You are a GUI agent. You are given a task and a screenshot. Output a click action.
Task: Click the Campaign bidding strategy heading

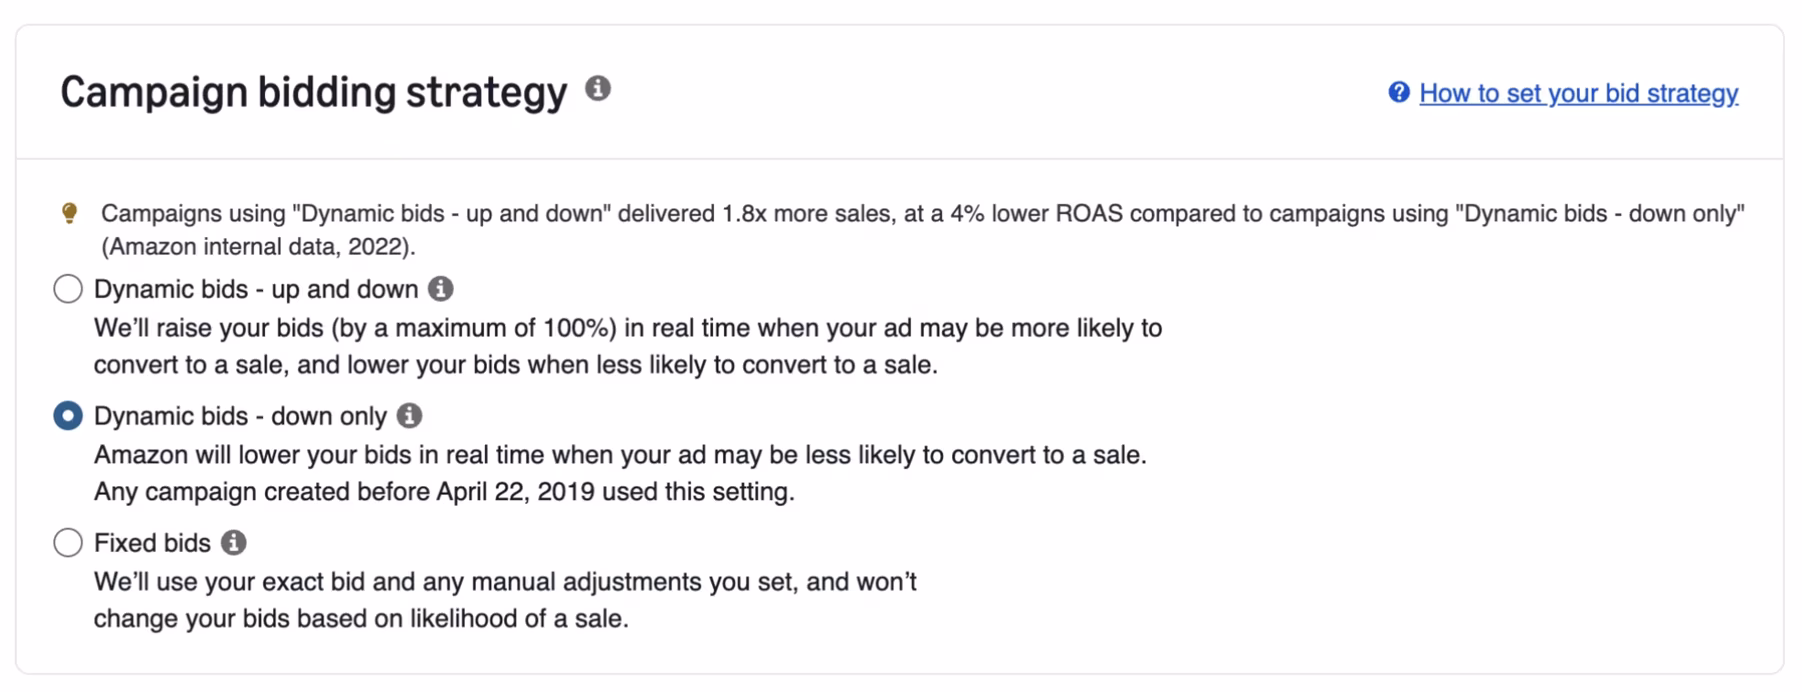coord(313,92)
